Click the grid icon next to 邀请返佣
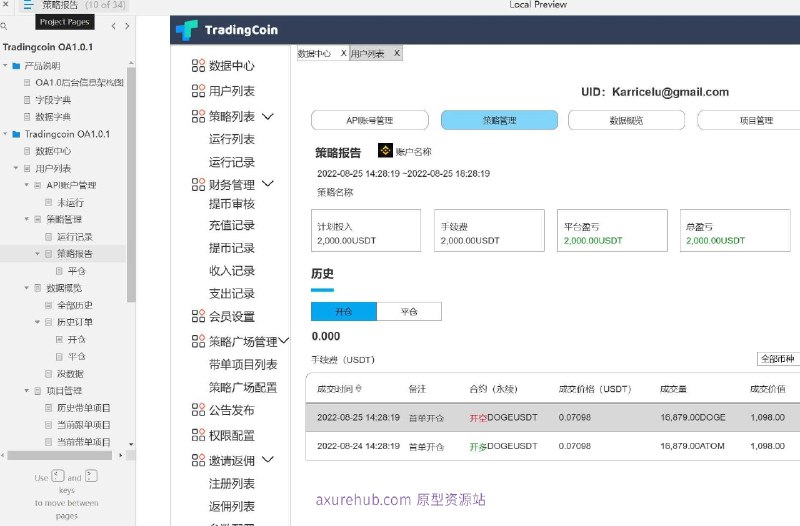Screen dimensions: 800x526 click(x=198, y=460)
